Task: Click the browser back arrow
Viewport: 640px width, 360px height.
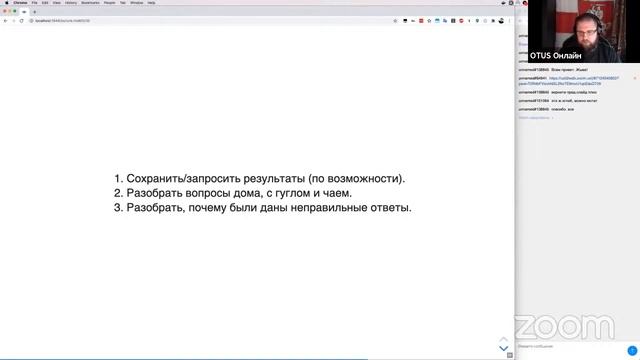Action: [5, 21]
